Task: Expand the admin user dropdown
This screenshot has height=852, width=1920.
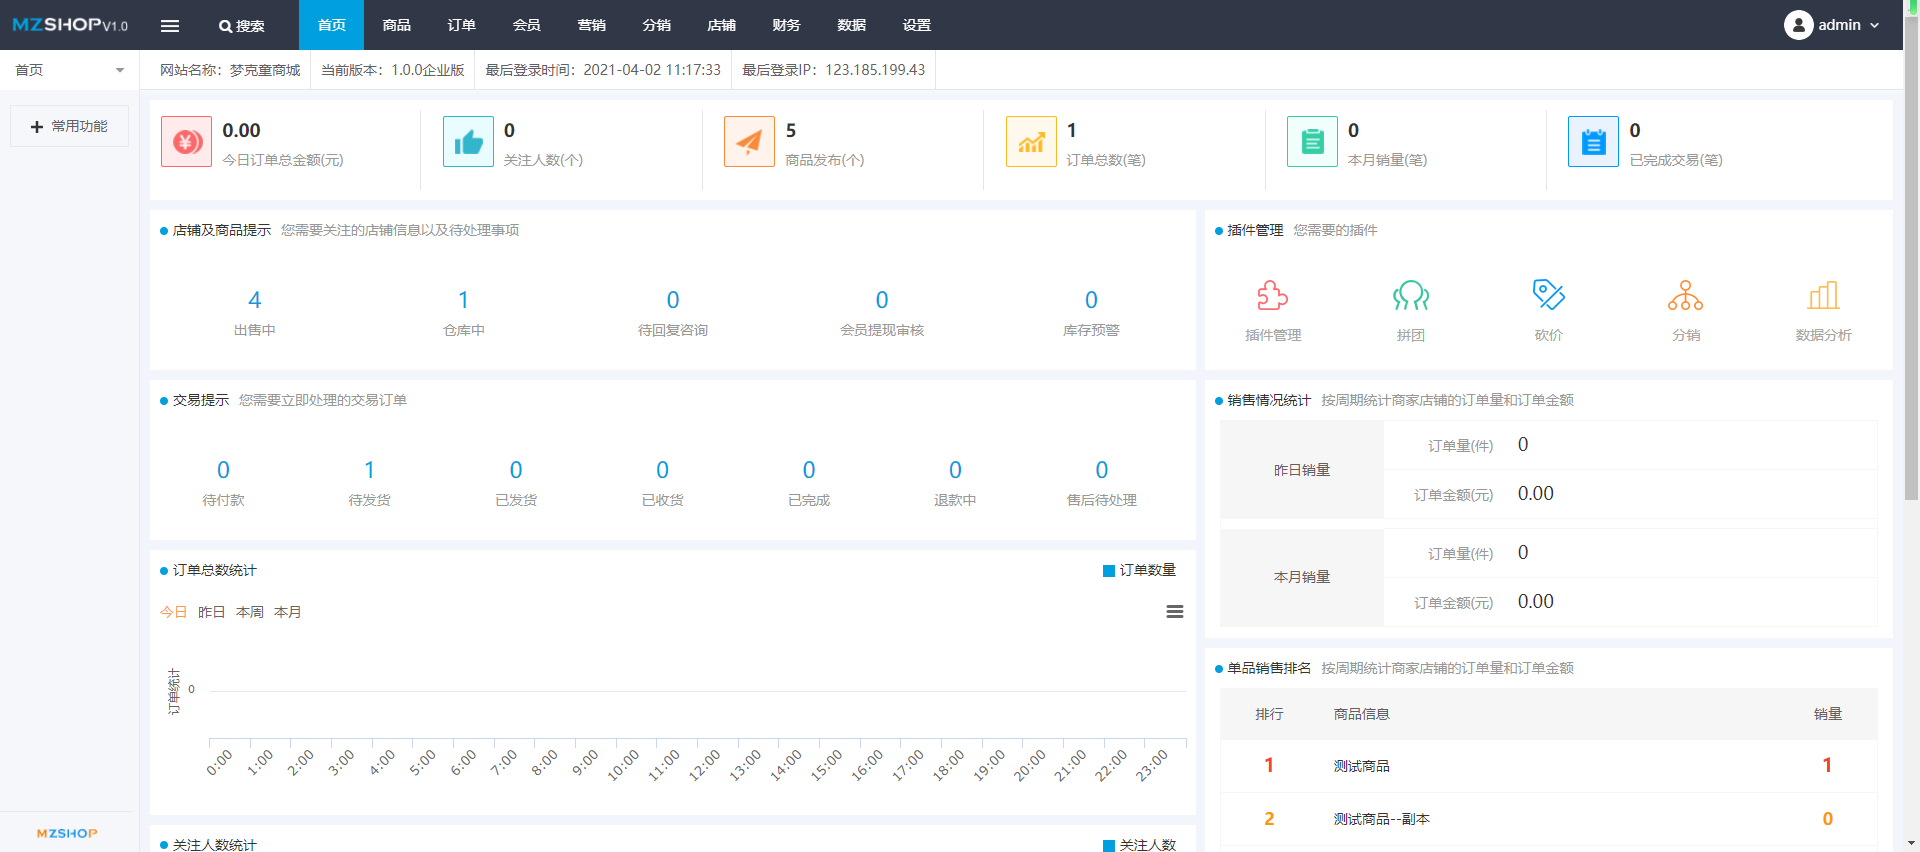Action: point(1832,25)
